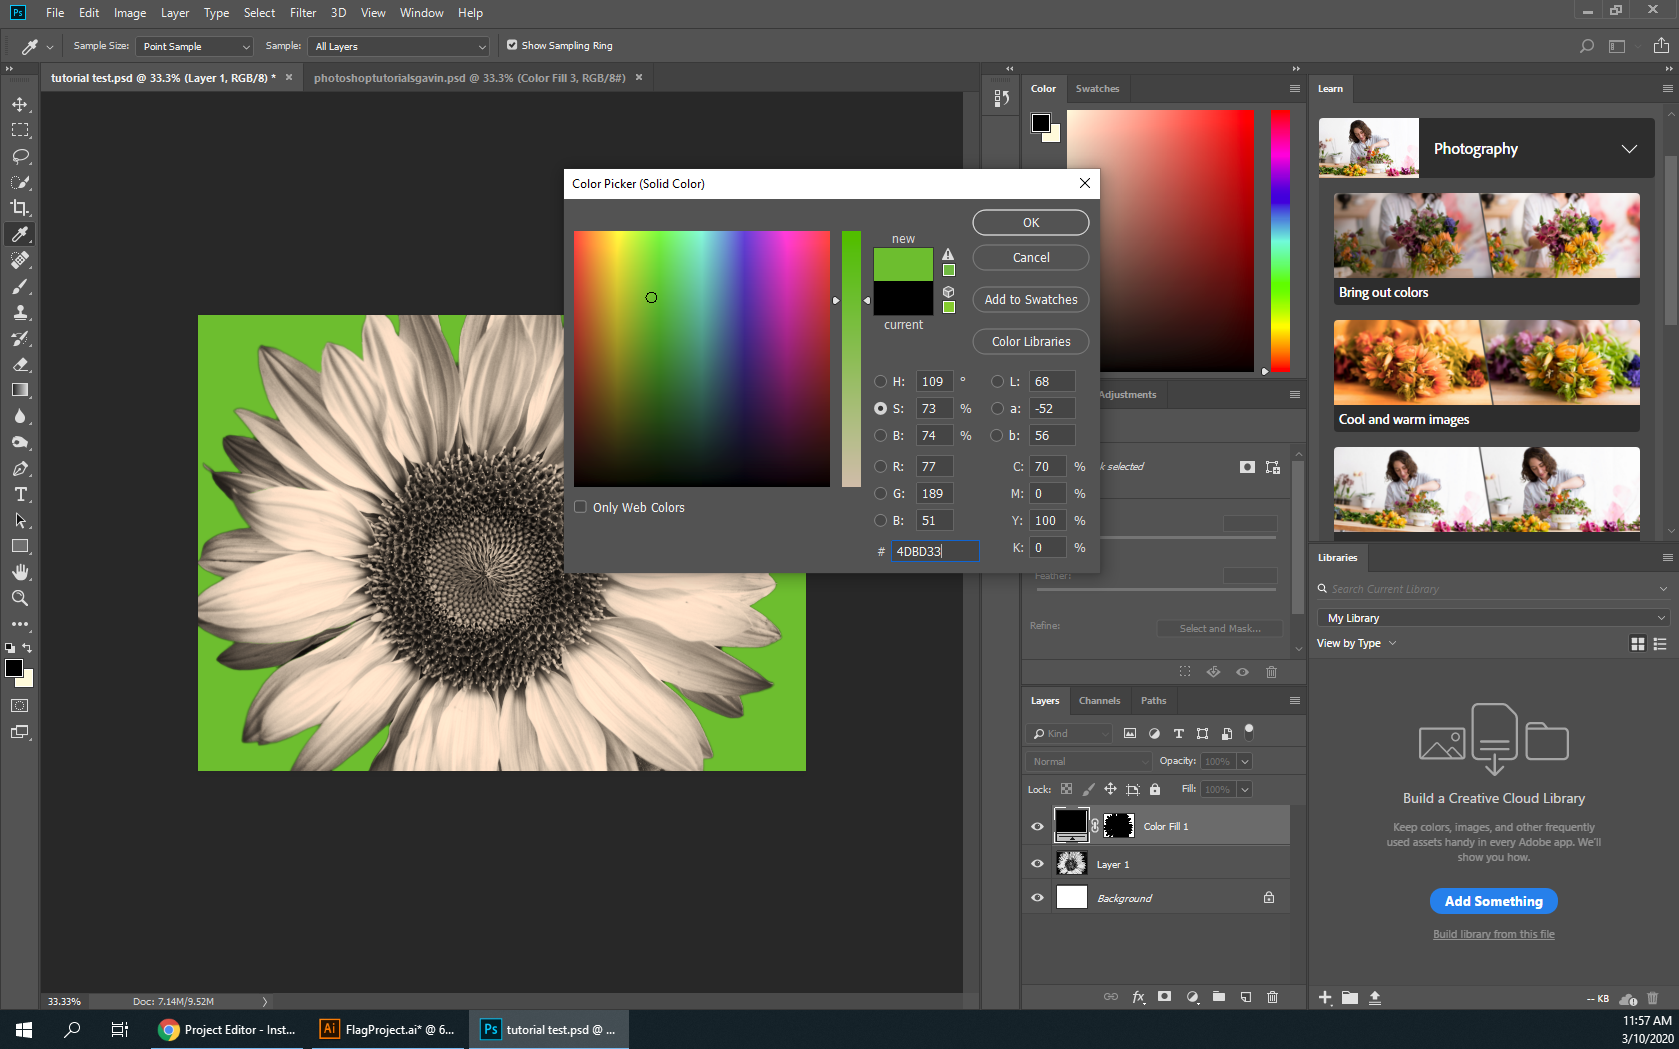Hide the Background layer
This screenshot has width=1679, height=1049.
click(x=1037, y=898)
